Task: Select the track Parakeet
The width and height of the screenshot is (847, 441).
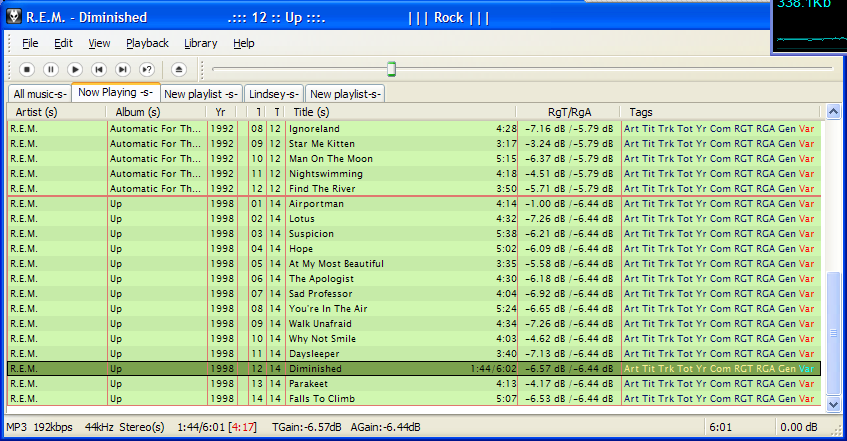Action: pyautogui.click(x=414, y=384)
